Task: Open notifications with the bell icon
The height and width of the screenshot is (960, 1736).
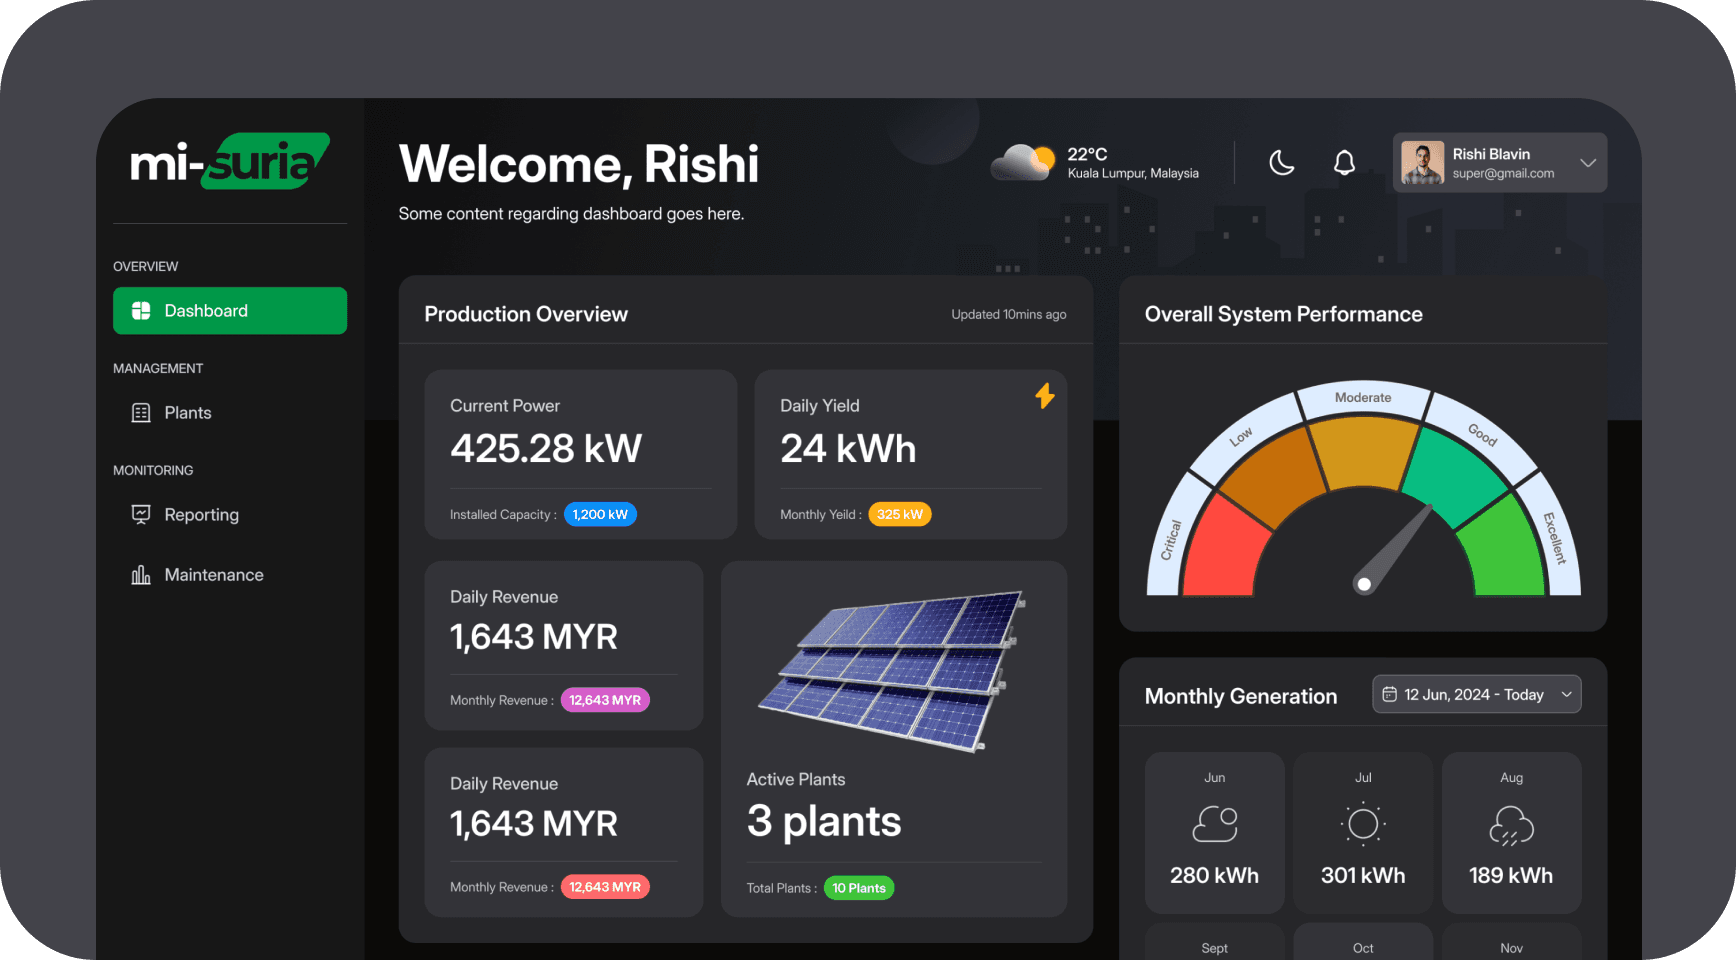Action: (1344, 162)
